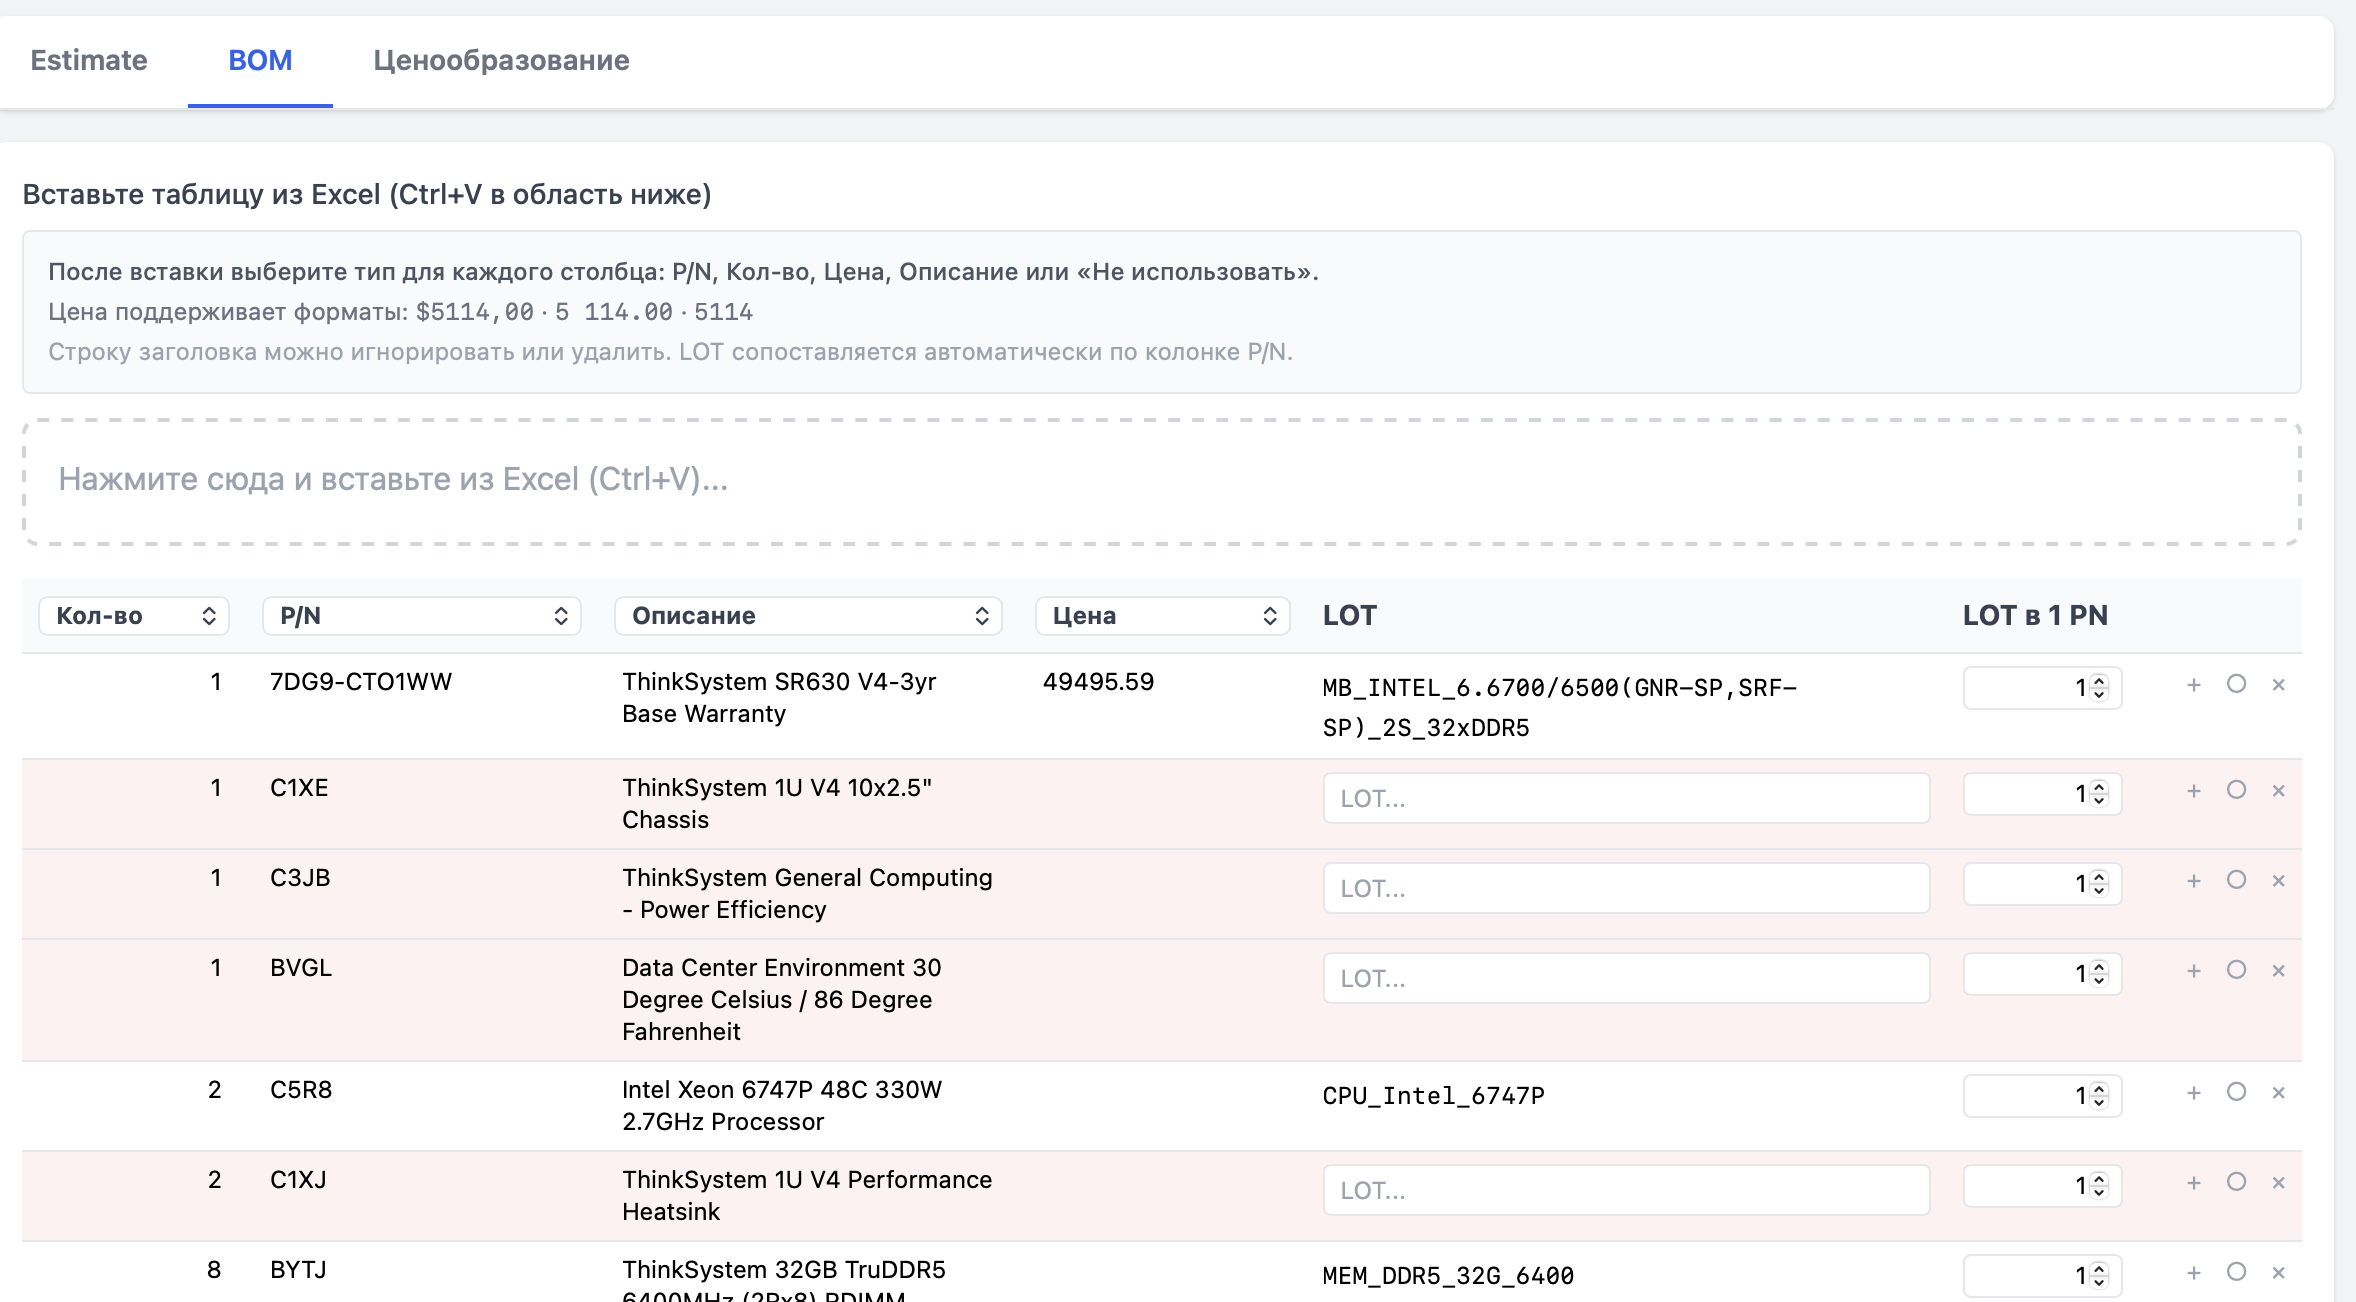Screen dimensions: 2356x1302
Task: Open the P/N column type dropdown
Action: pos(421,616)
